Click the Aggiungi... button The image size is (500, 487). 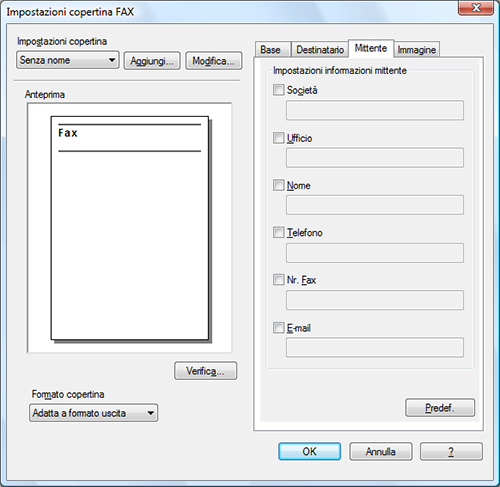pos(152,61)
